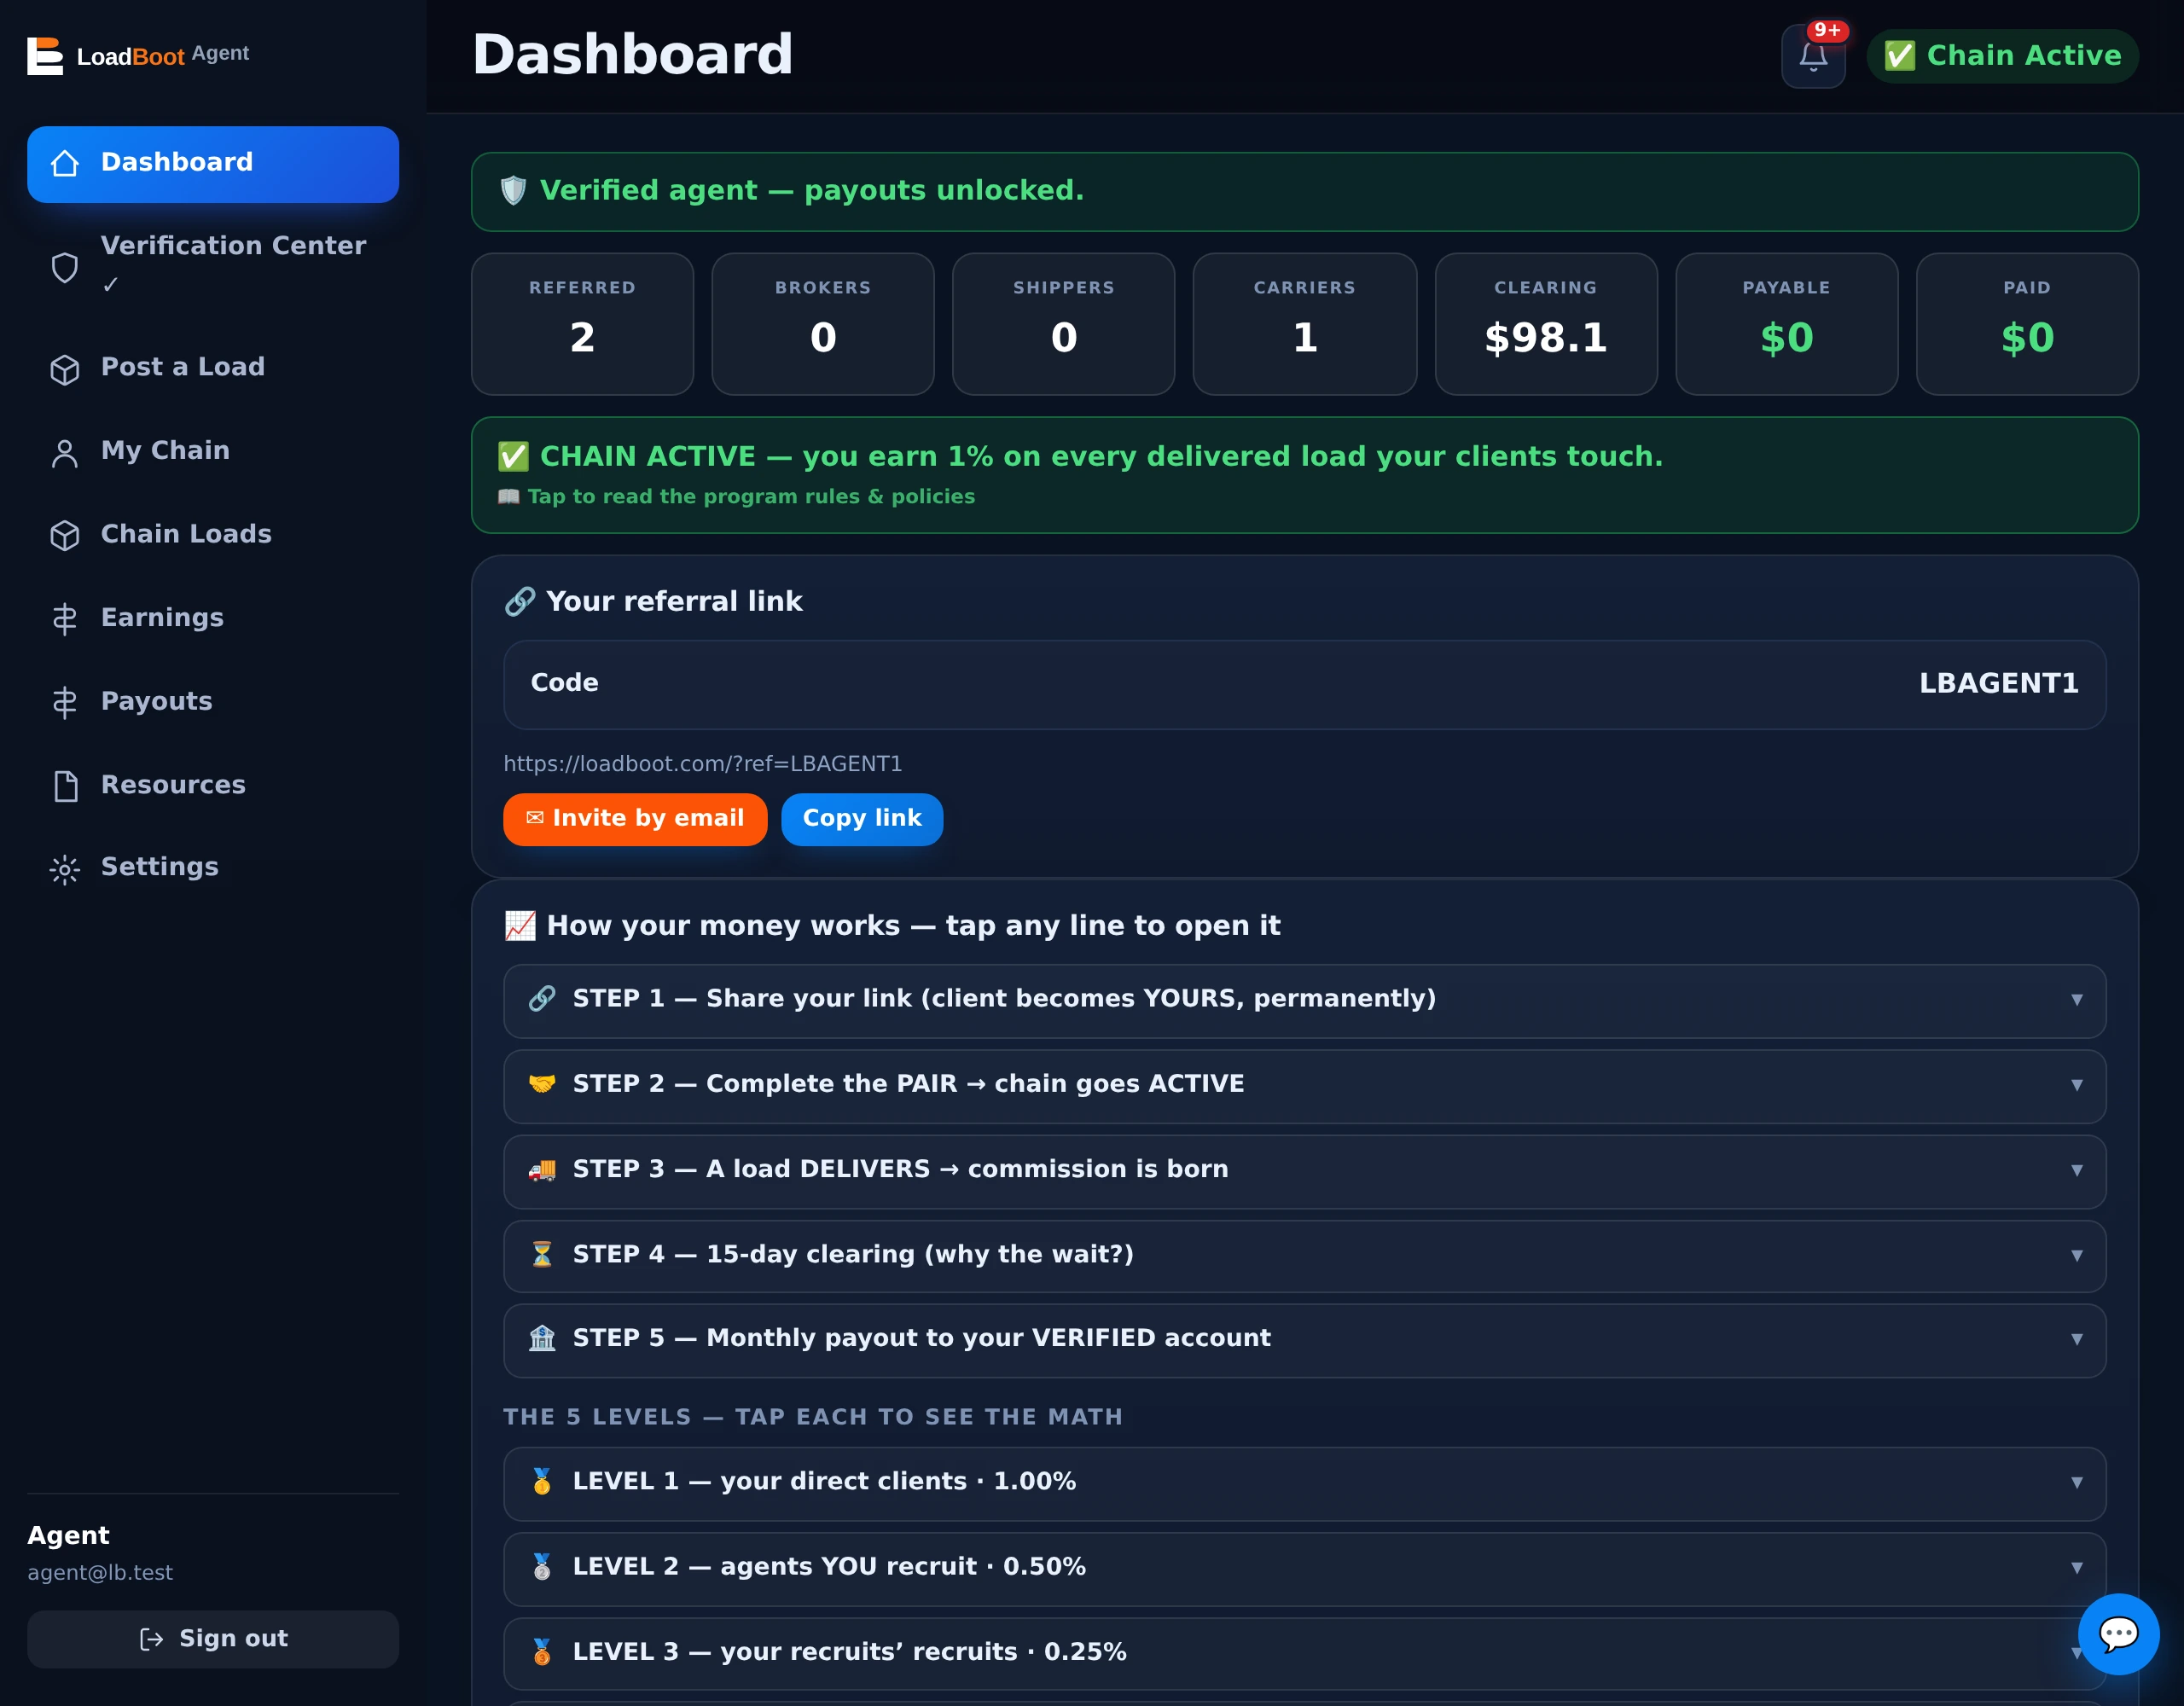Viewport: 2184px width, 1706px height.
Task: Click the link emoji beside Your referral link
Action: pos(520,601)
